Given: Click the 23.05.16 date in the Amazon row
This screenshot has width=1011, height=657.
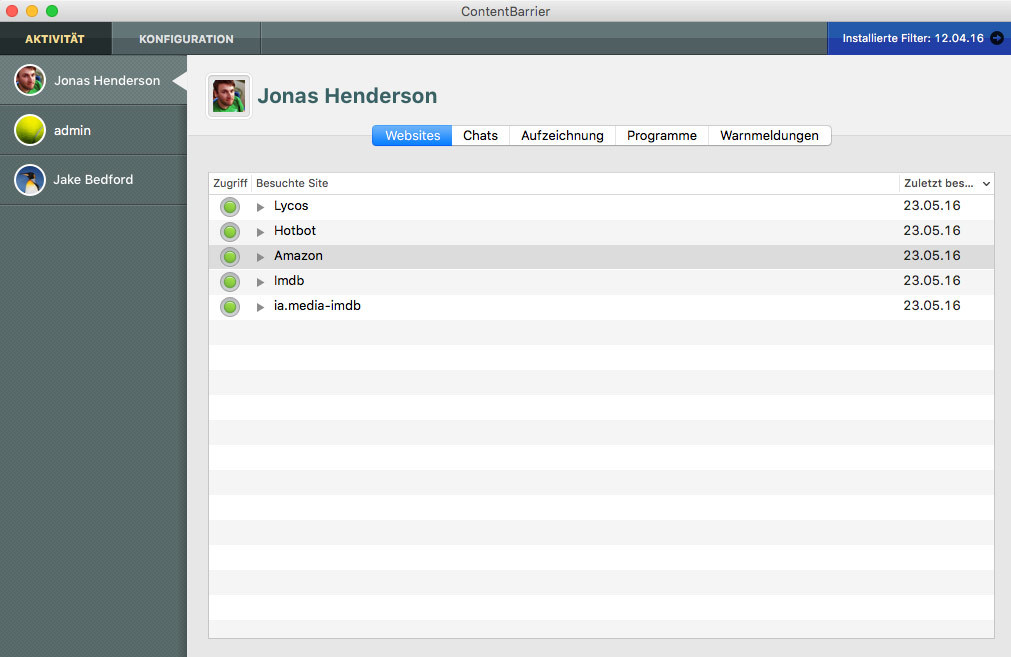Looking at the screenshot, I should pyautogui.click(x=932, y=256).
